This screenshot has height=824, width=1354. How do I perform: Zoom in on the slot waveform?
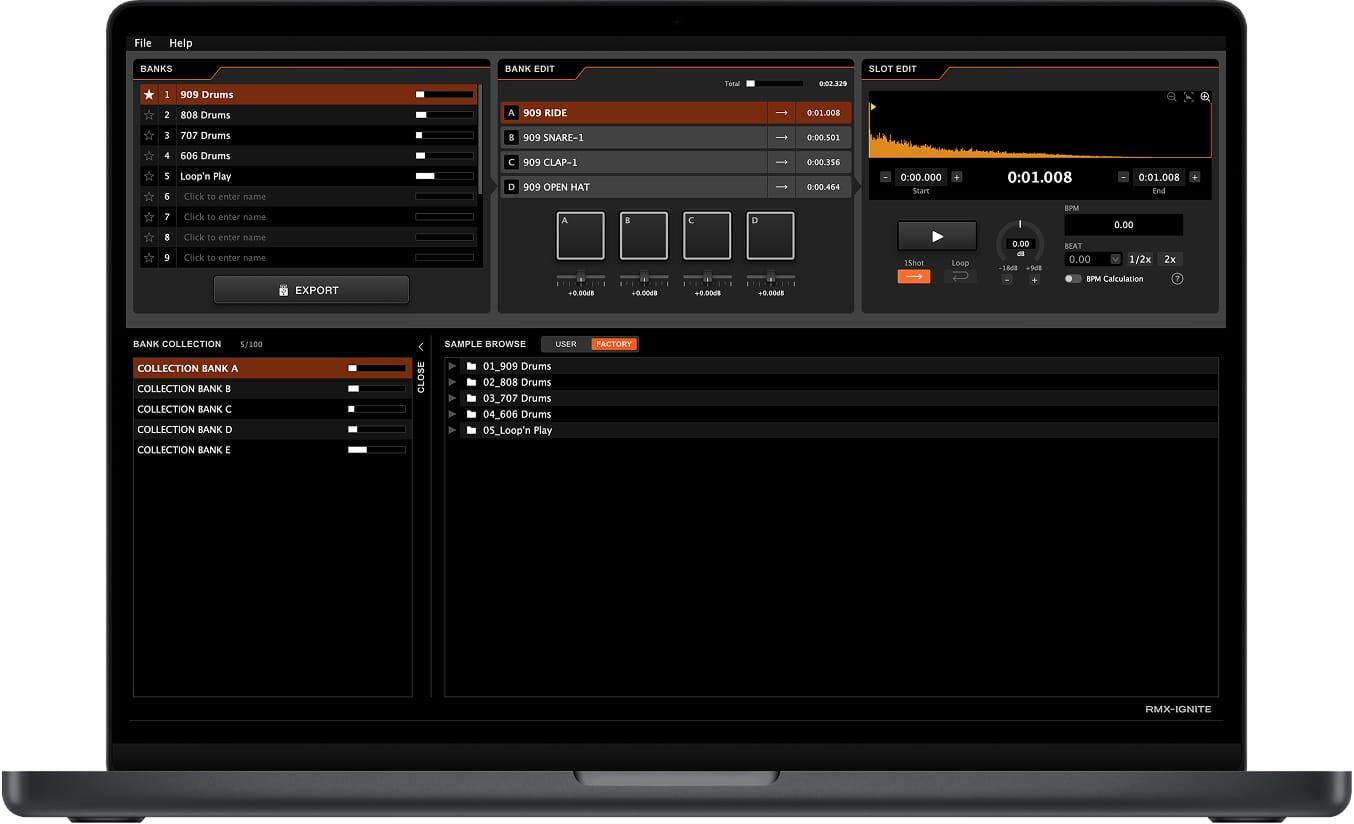pos(1205,97)
